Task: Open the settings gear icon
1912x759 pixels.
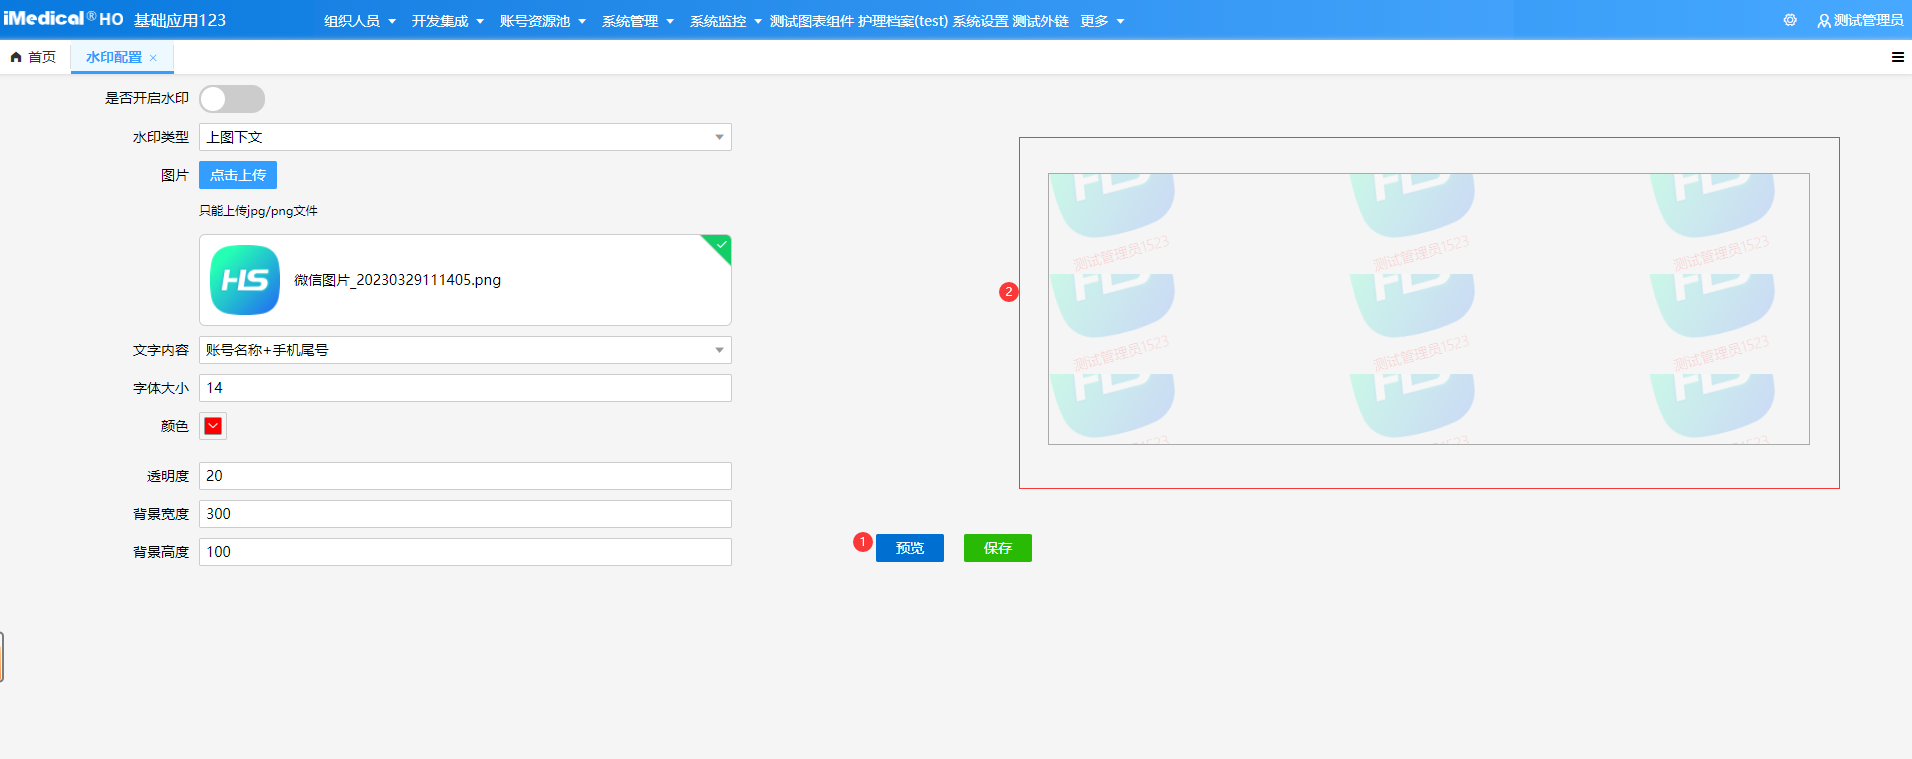Action: coord(1790,20)
